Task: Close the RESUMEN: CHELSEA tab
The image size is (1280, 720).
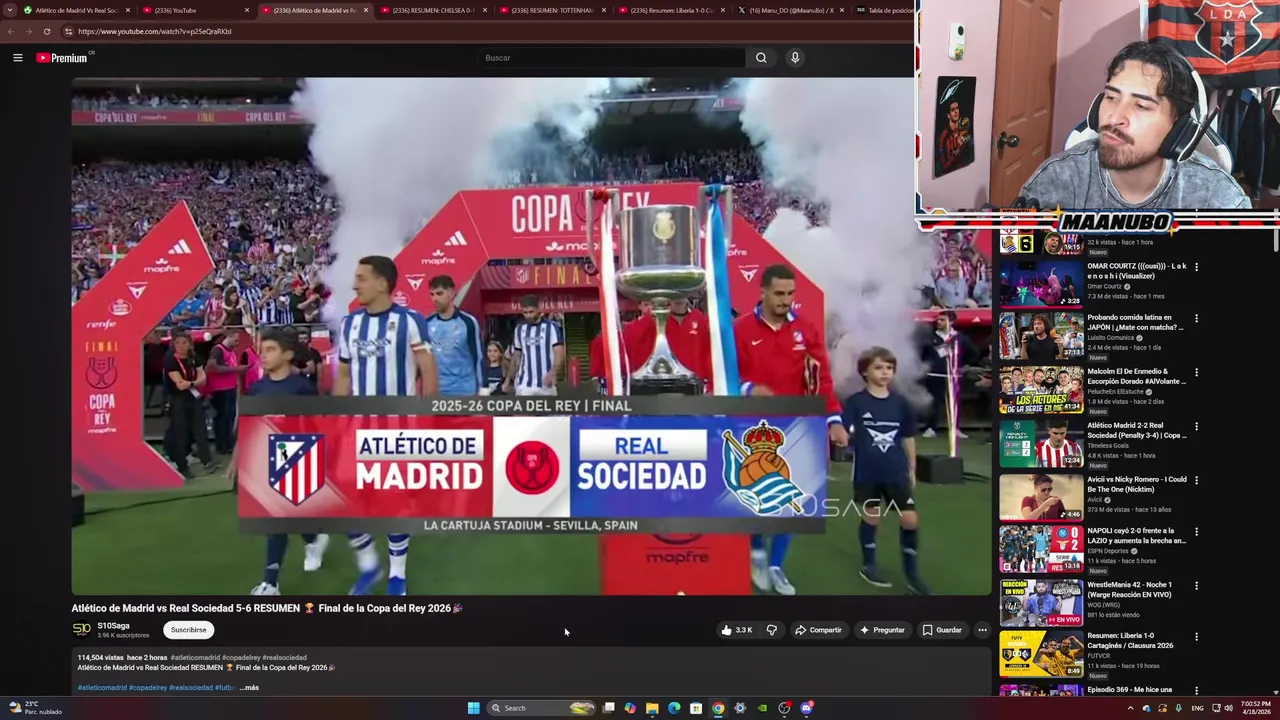Action: pos(485,10)
